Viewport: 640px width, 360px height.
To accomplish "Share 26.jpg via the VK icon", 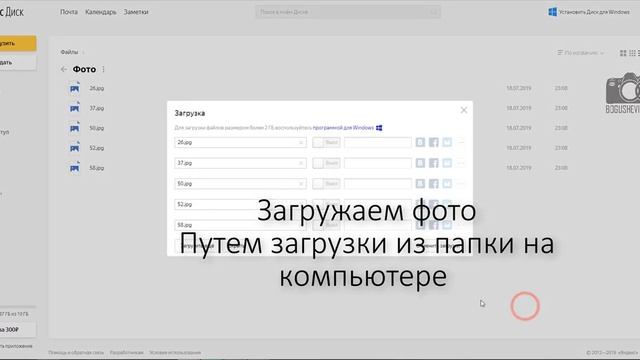I will 420,142.
